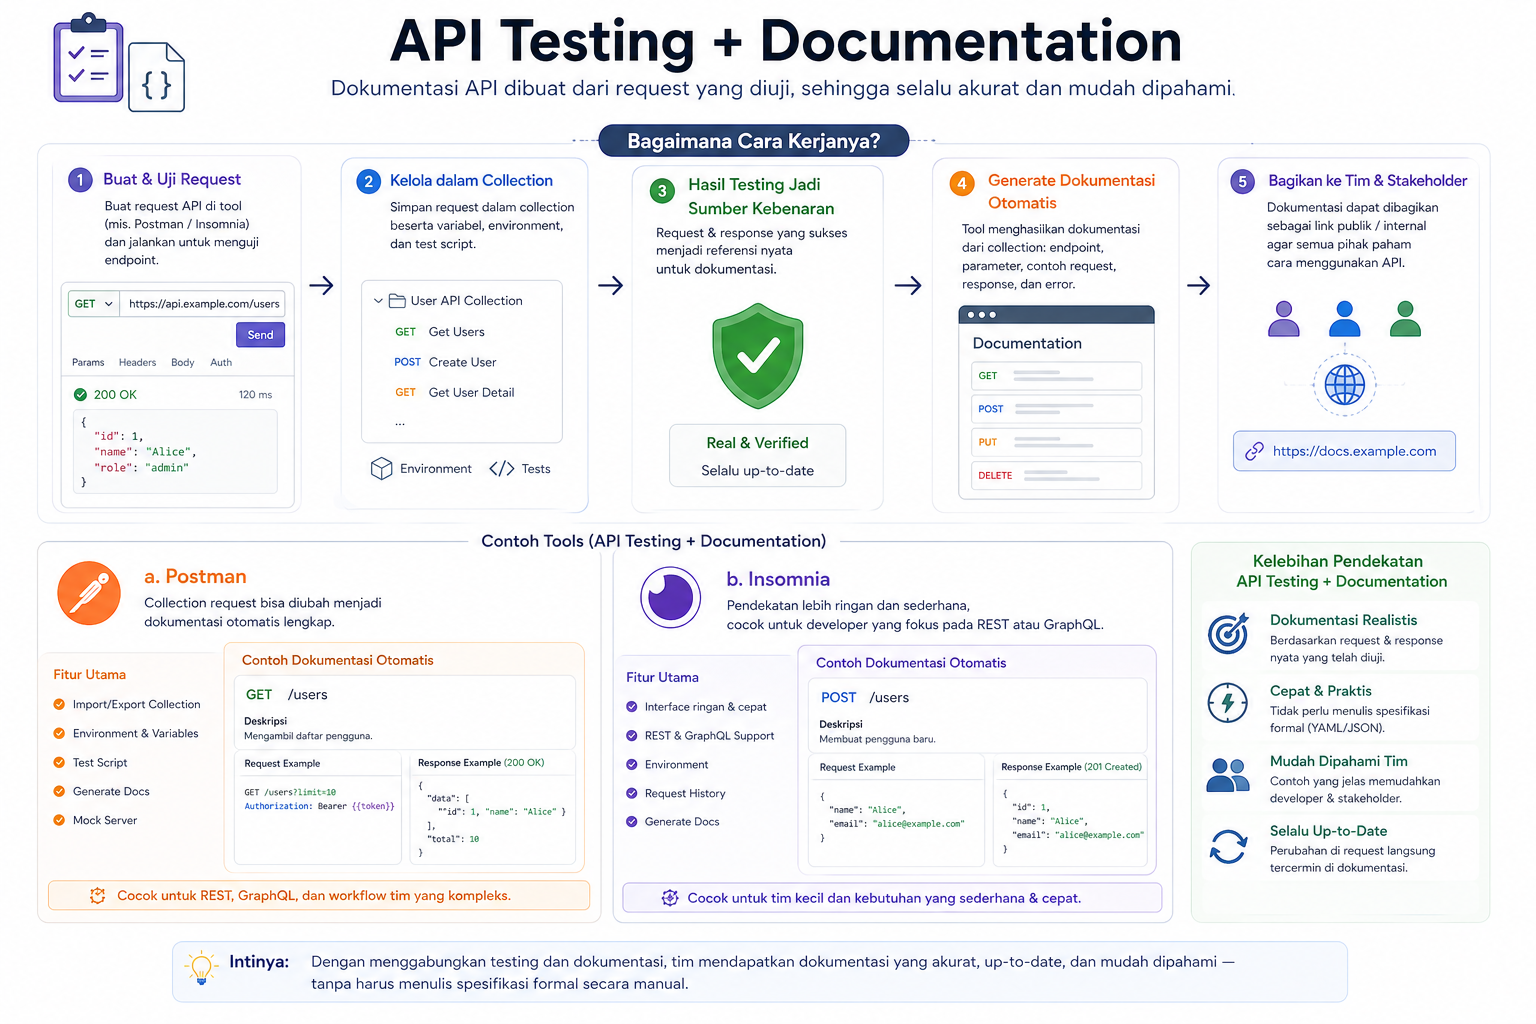
Task: Click the blue Send button
Action: (x=260, y=335)
